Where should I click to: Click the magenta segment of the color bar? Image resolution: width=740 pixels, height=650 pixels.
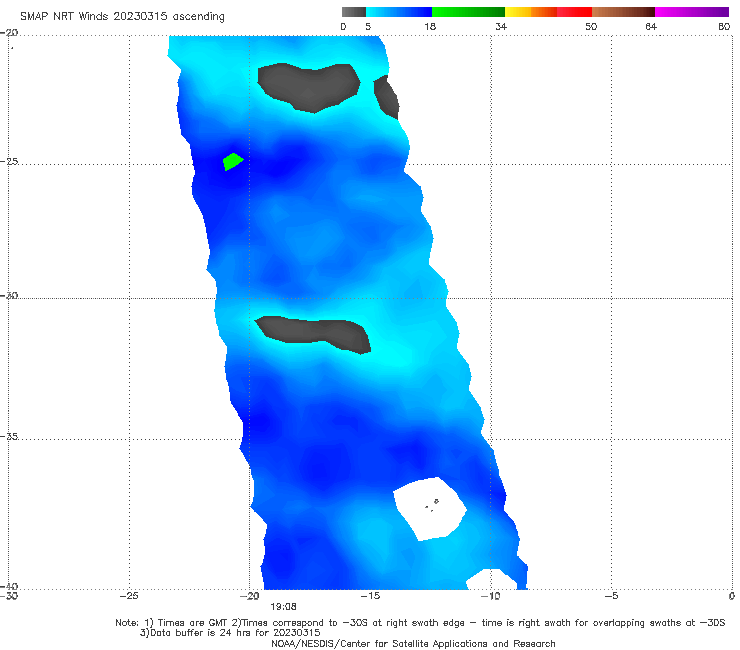pos(692,12)
